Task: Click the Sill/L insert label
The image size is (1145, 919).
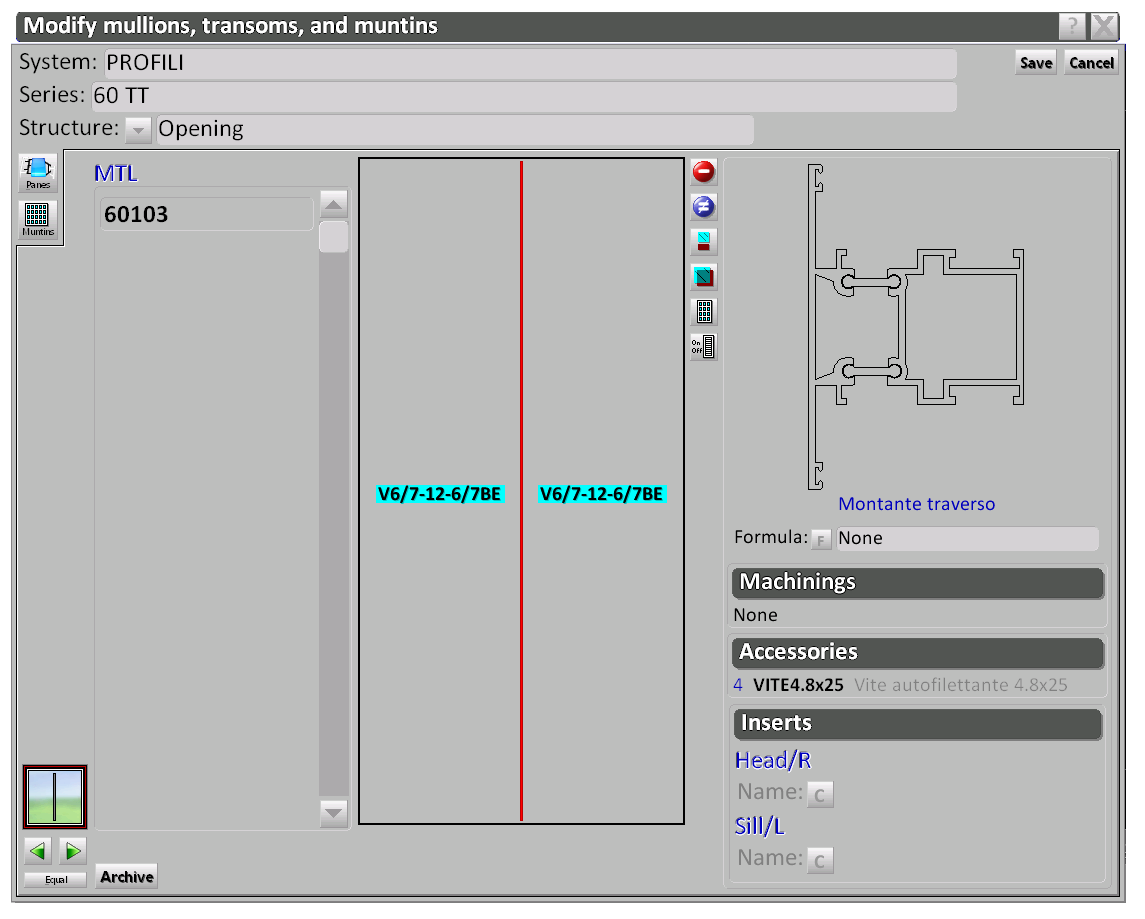Action: [759, 826]
